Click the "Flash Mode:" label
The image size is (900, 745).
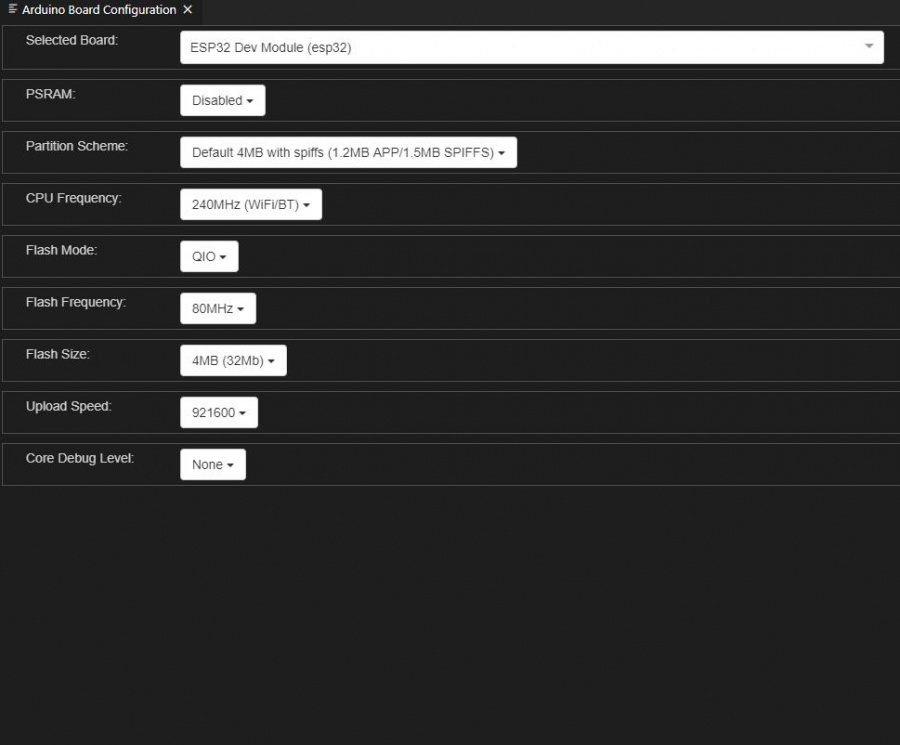click(x=61, y=250)
